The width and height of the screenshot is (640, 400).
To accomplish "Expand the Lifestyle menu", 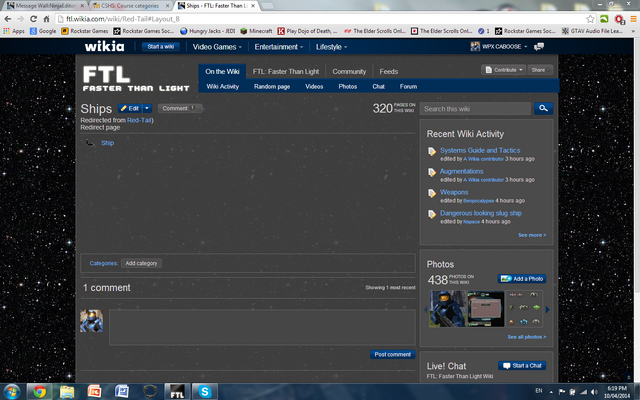I will click(x=331, y=47).
